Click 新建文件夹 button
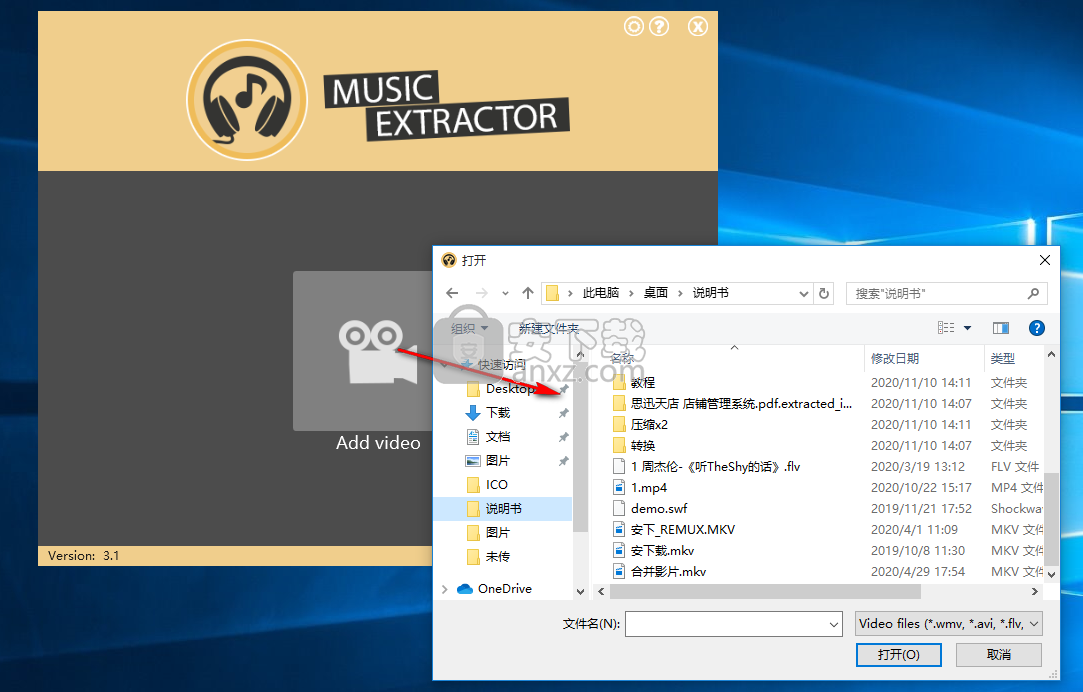The width and height of the screenshot is (1083, 692). coord(548,328)
